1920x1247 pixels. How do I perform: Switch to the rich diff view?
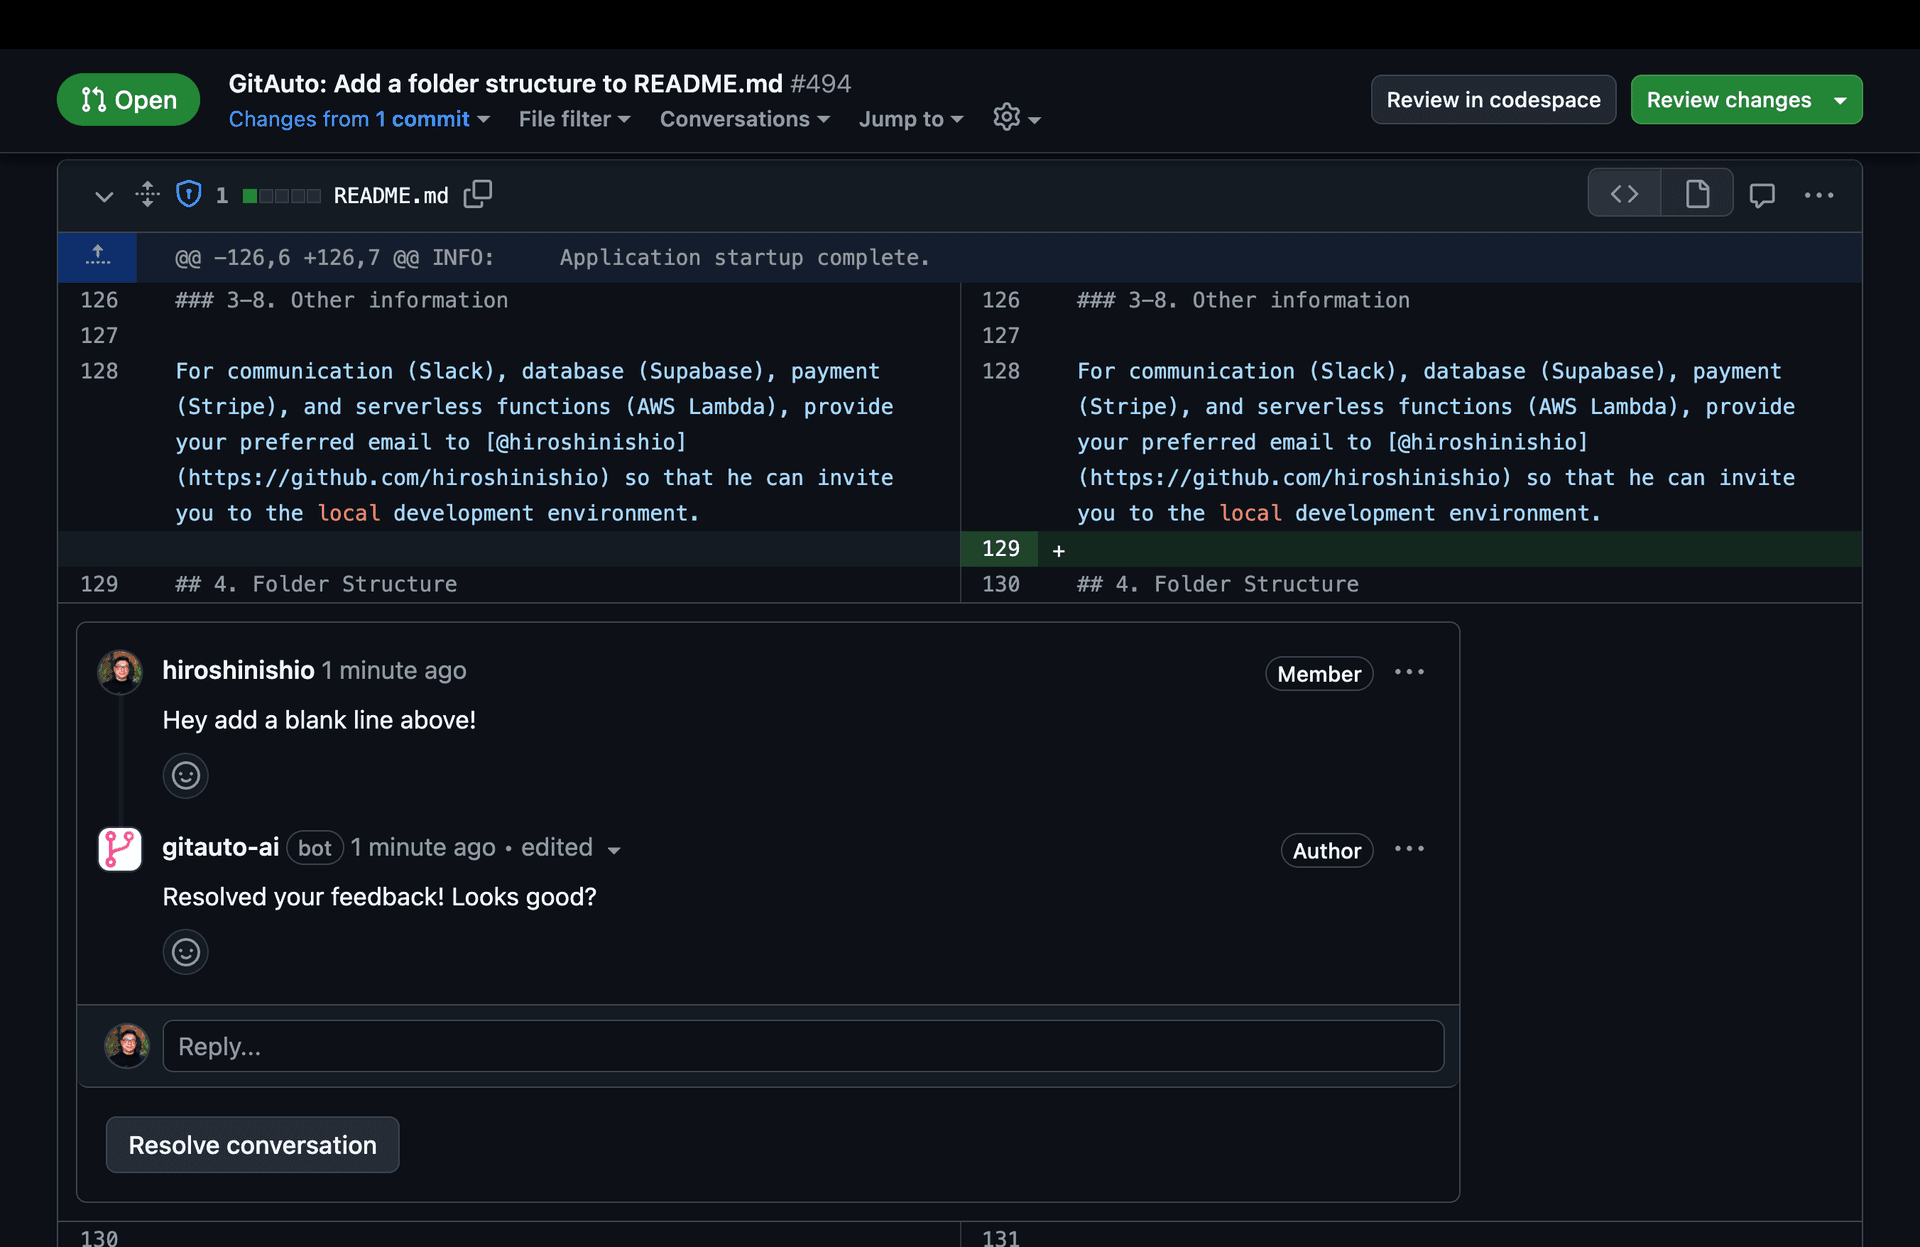(x=1696, y=193)
